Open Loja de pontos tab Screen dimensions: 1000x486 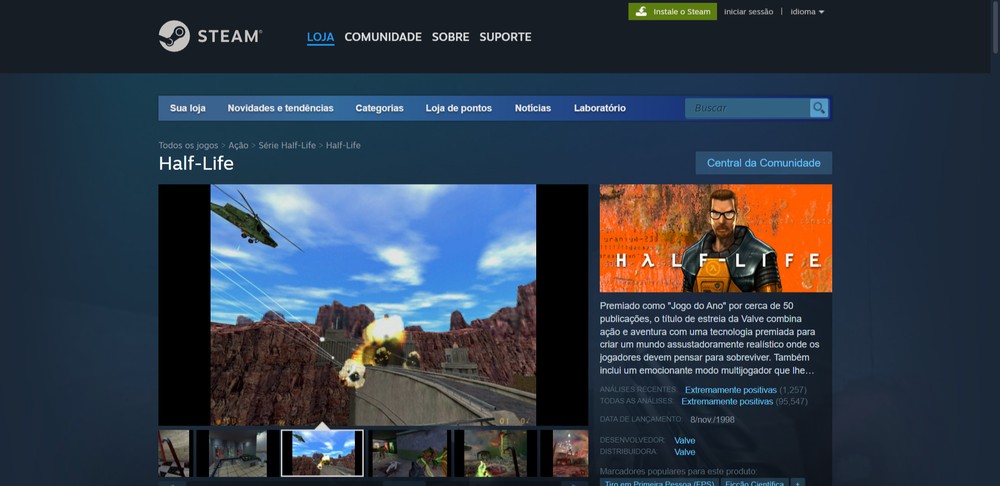pyautogui.click(x=459, y=108)
